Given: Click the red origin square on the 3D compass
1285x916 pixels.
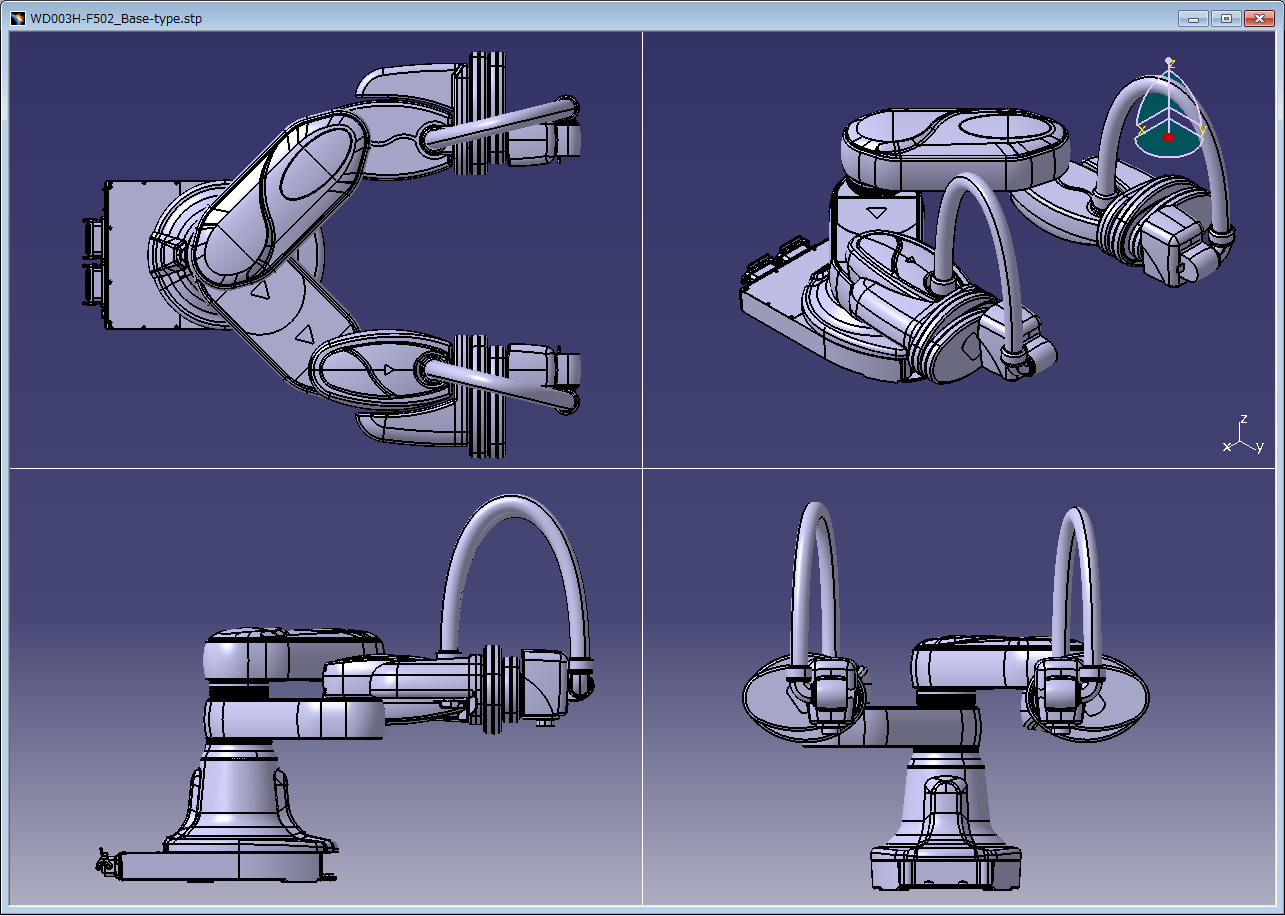Looking at the screenshot, I should 1168,137.
